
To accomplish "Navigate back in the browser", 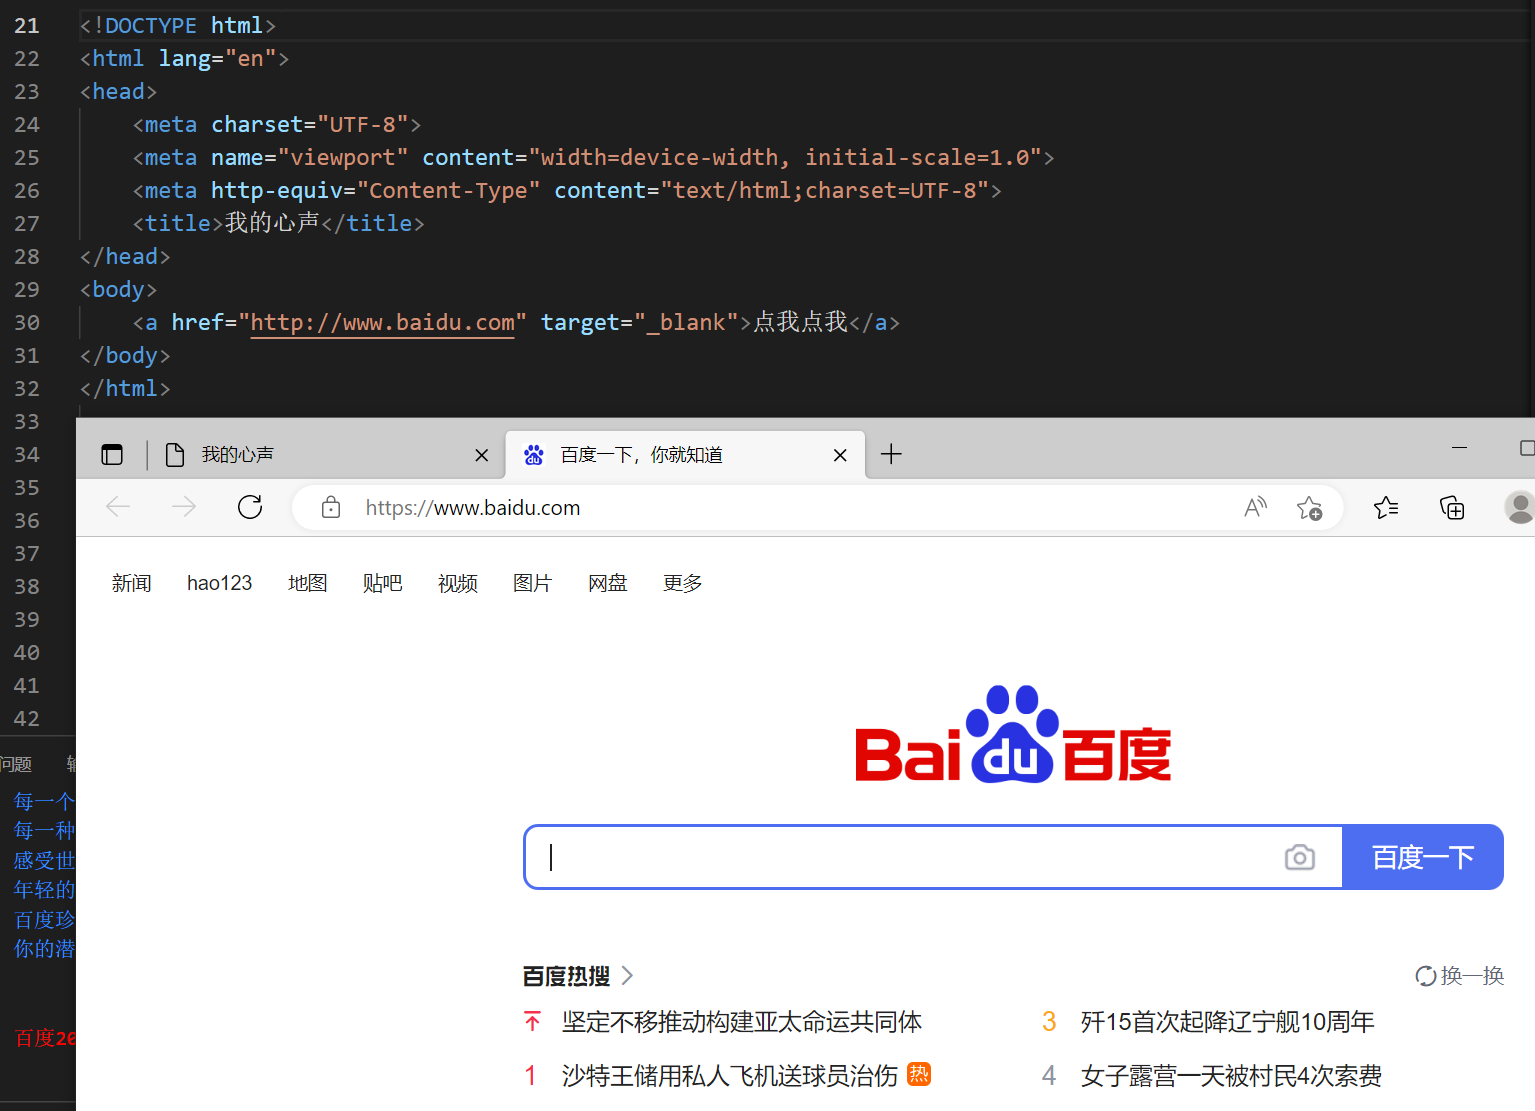I will click(117, 507).
